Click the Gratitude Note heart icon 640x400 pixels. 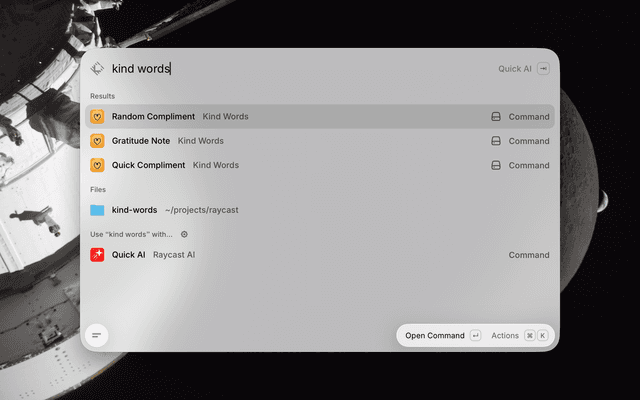[x=97, y=141]
